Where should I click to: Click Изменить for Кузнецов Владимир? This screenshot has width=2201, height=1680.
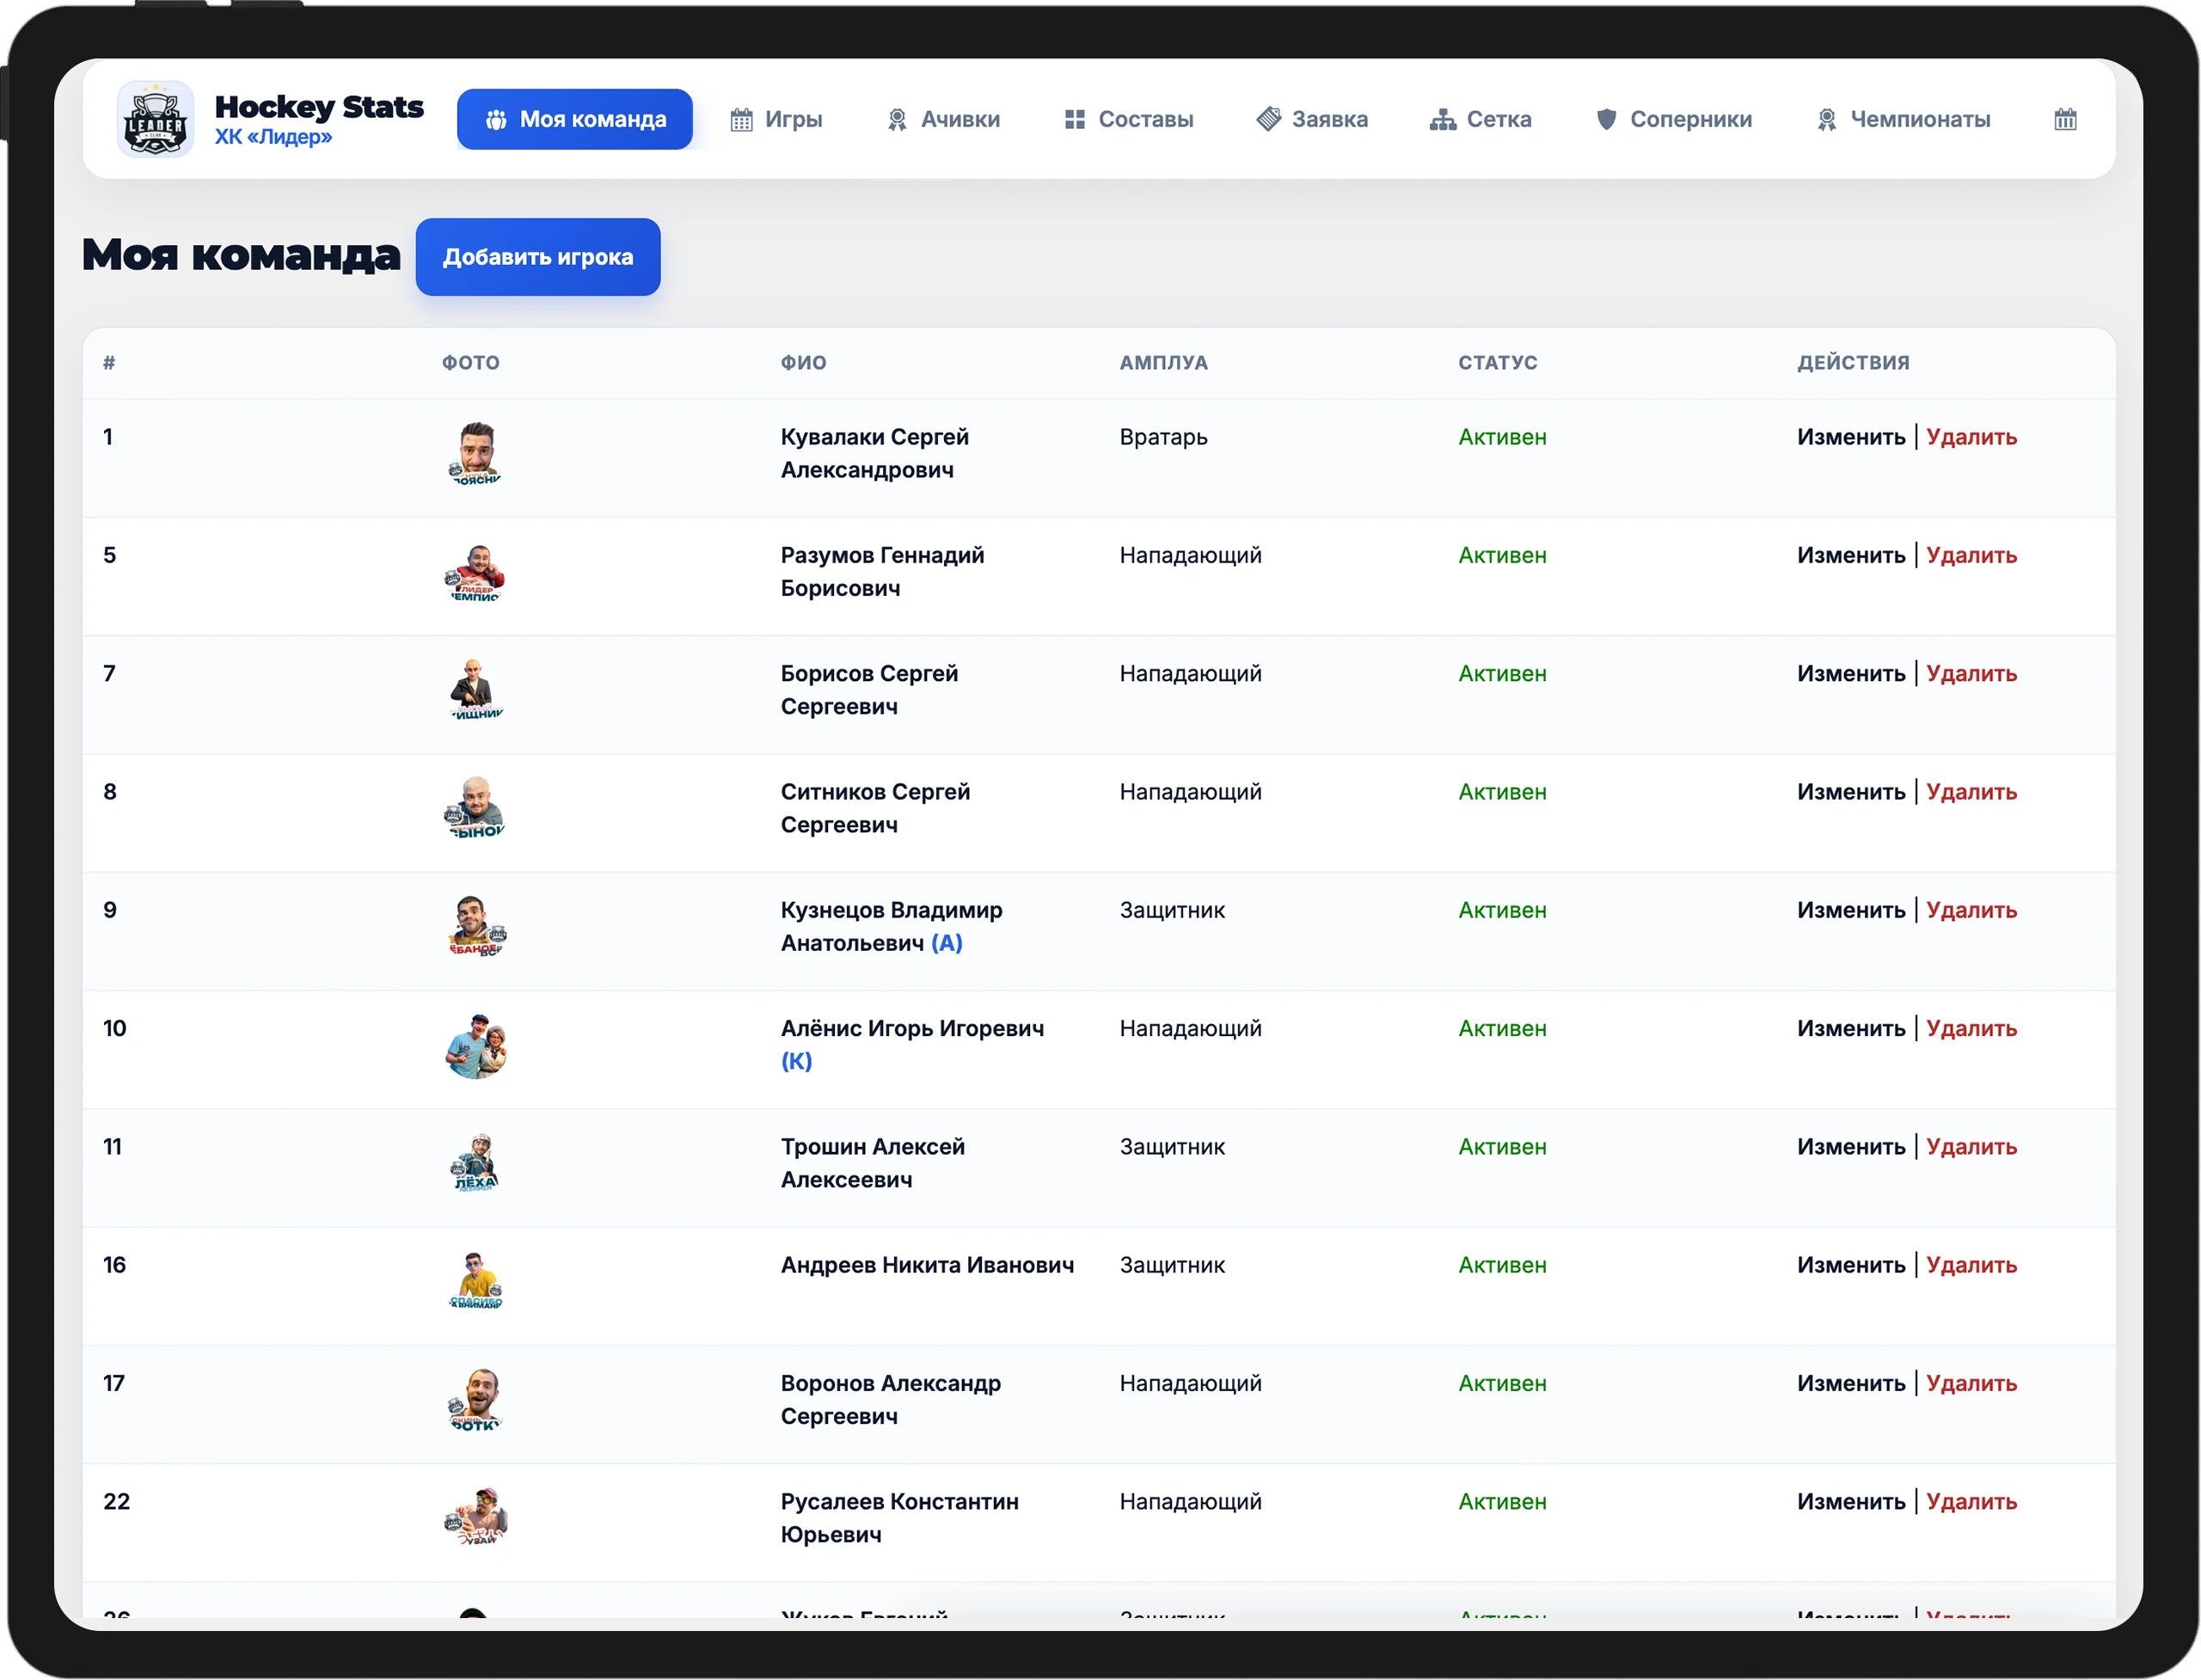1851,910
